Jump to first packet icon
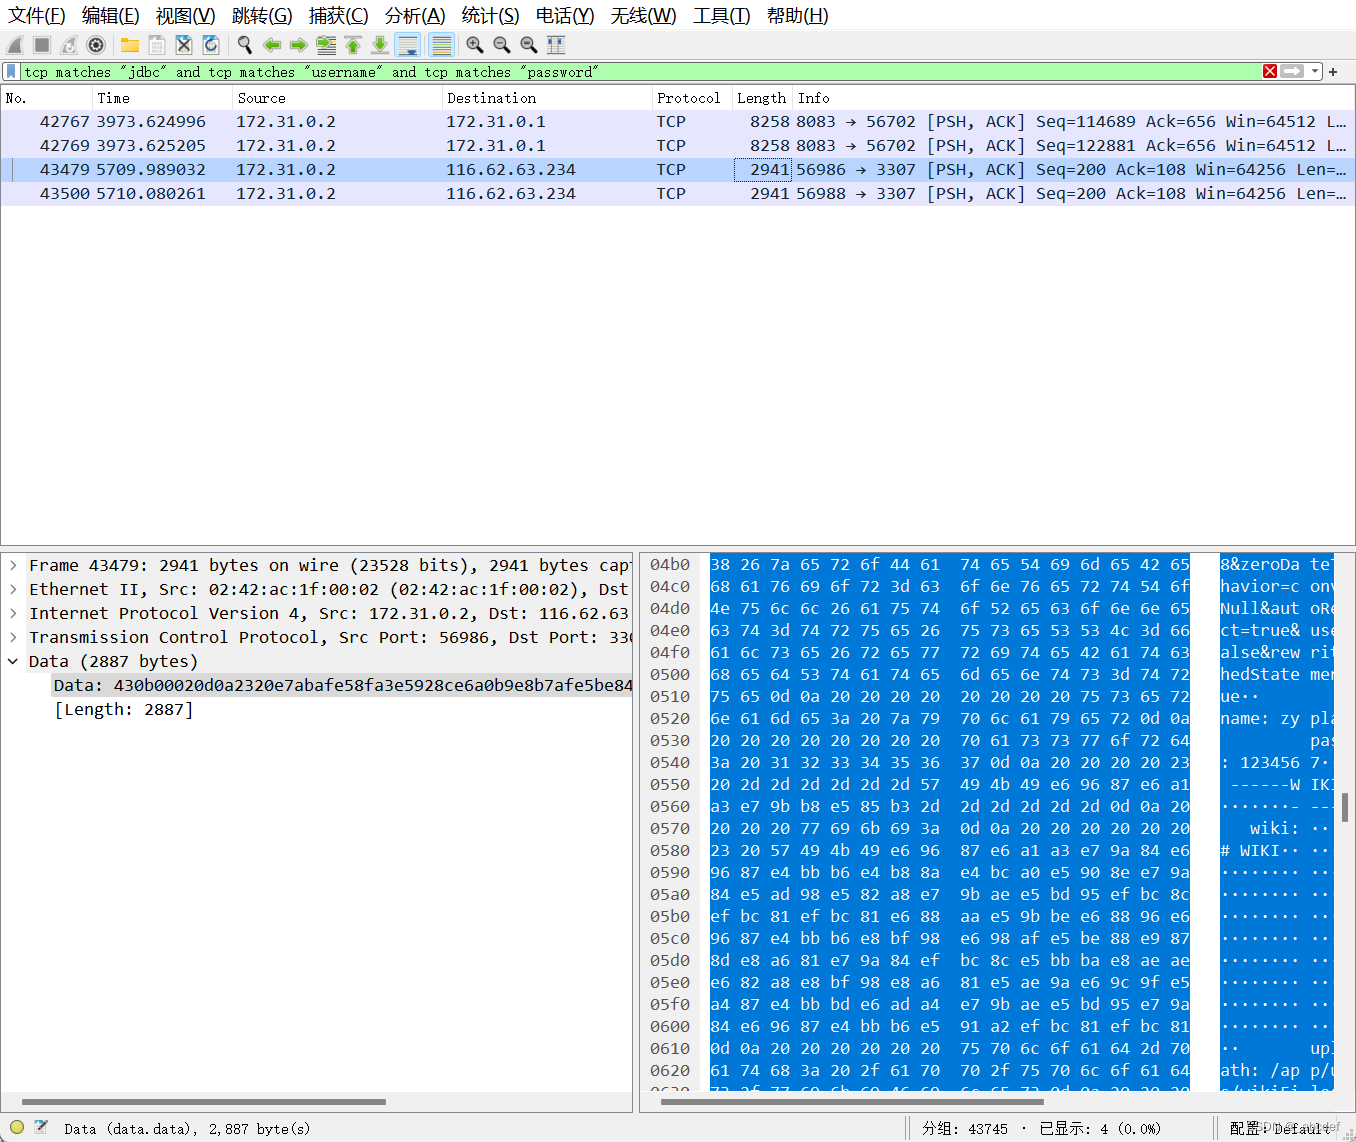The width and height of the screenshot is (1356, 1142). tap(353, 45)
